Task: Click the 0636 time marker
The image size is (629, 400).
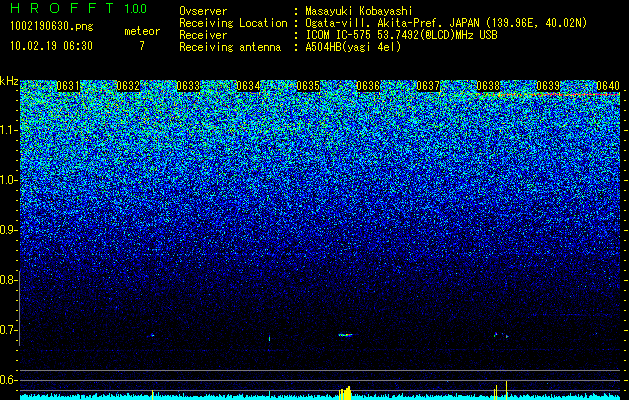Action: pos(368,86)
